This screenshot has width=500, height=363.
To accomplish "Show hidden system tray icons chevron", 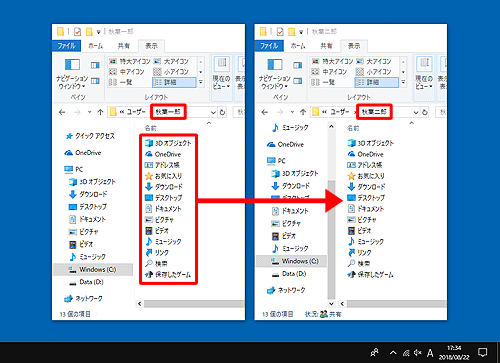I will pos(393,352).
